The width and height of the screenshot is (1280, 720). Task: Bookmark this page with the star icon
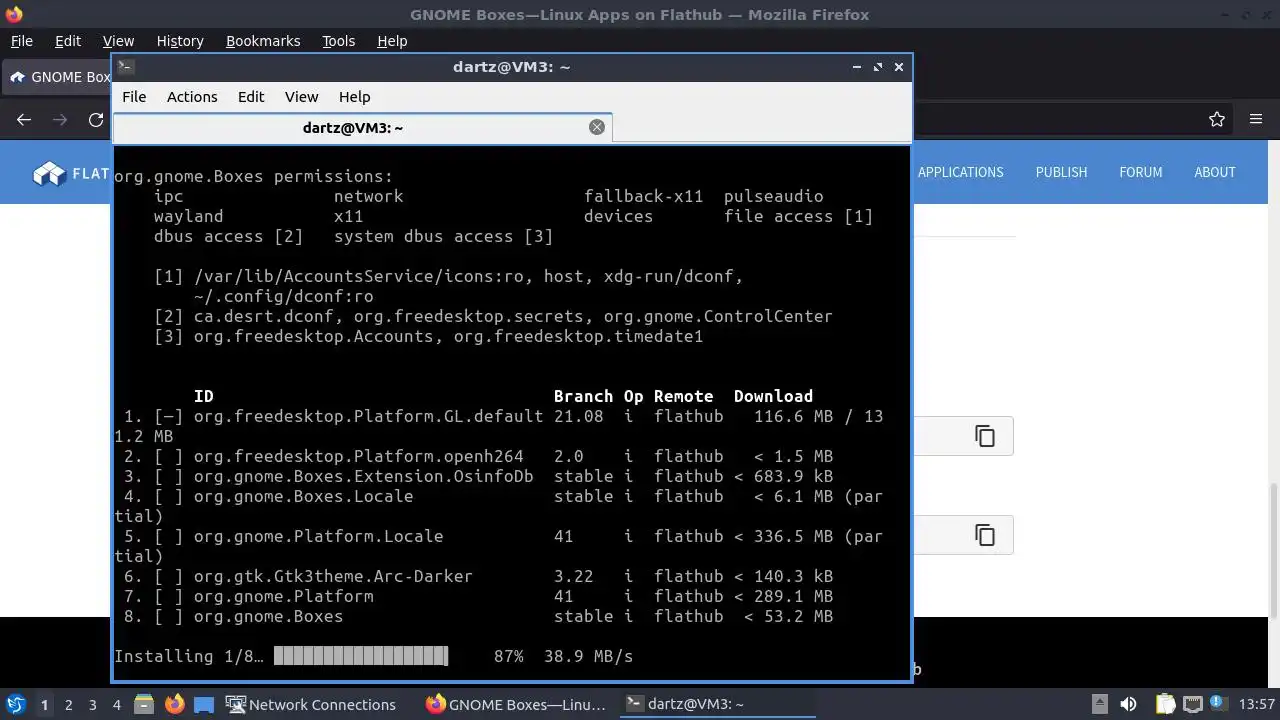tap(1217, 119)
